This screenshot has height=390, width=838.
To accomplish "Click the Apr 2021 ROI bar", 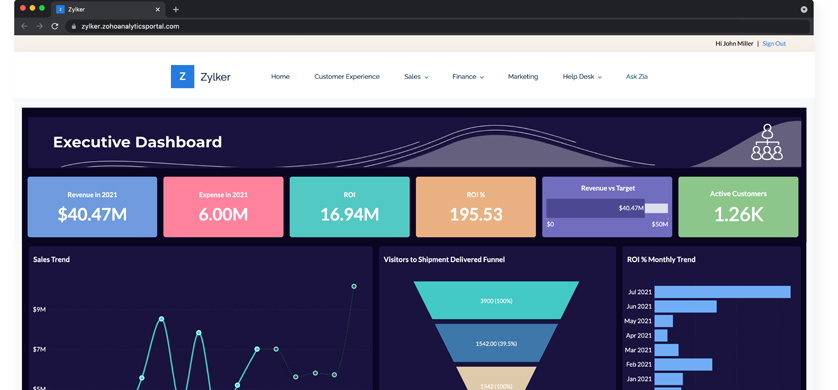I will 661,336.
